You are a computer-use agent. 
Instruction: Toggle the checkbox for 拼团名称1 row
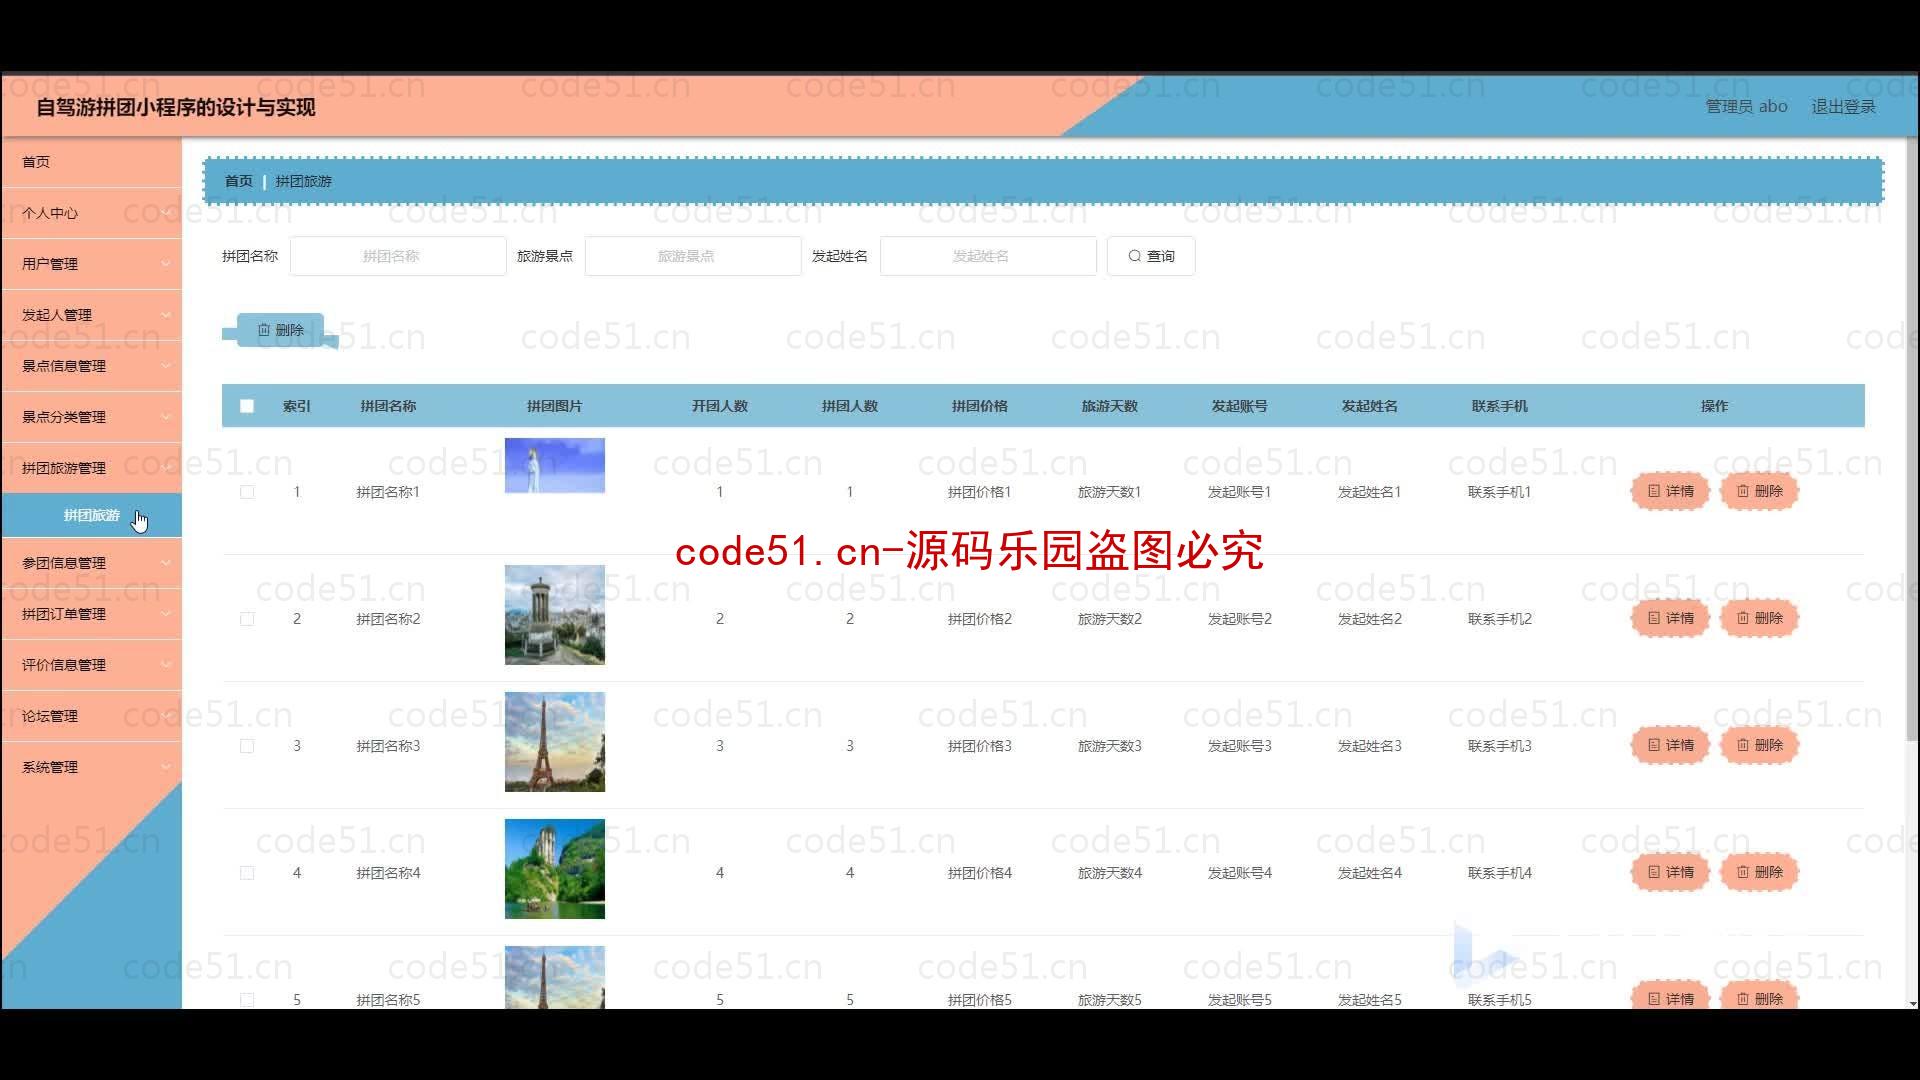click(247, 491)
